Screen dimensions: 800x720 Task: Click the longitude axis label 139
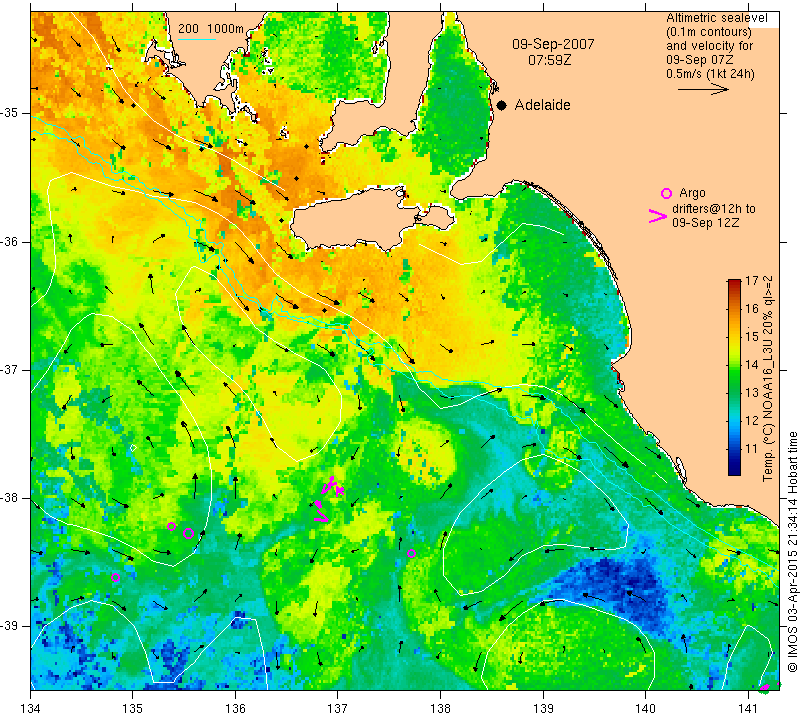click(x=543, y=709)
